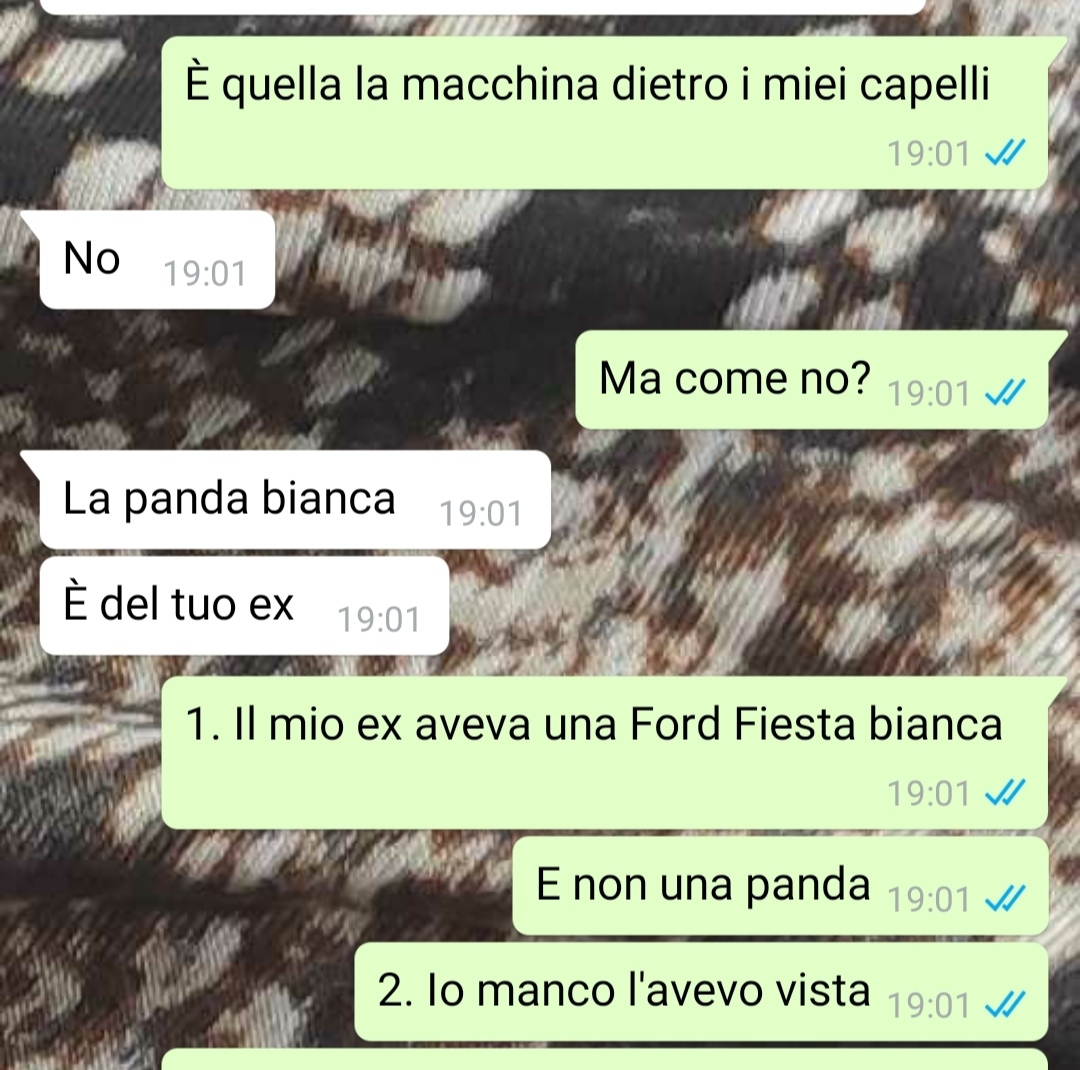1080x1070 pixels.
Task: Tap the read ticks on 'Io manco l'avevo vista'
Action: [1005, 1004]
